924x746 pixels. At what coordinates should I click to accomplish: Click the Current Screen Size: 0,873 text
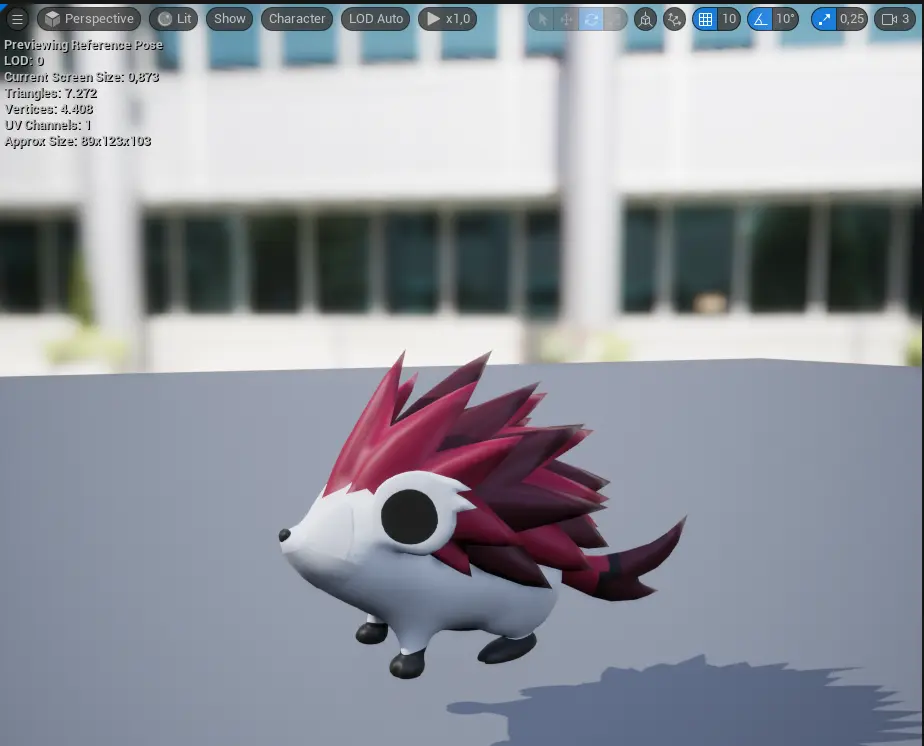click(x=81, y=77)
